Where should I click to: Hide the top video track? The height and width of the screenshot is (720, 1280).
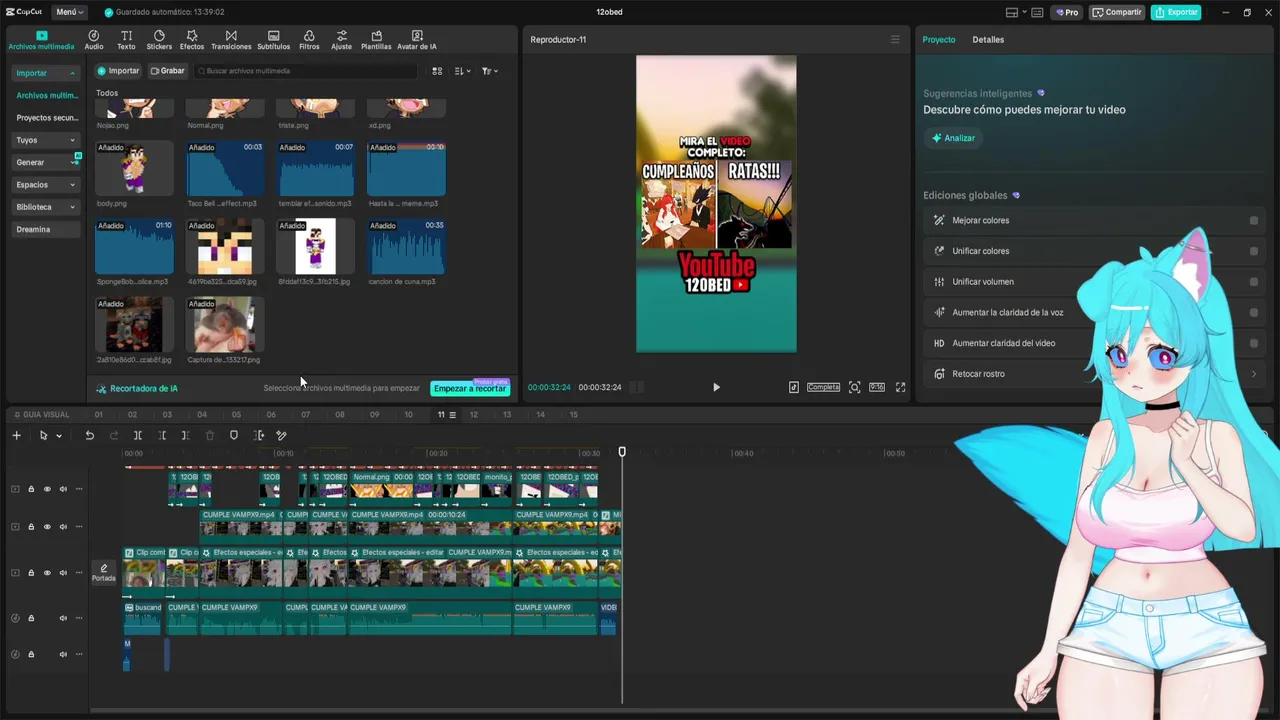pyautogui.click(x=47, y=489)
